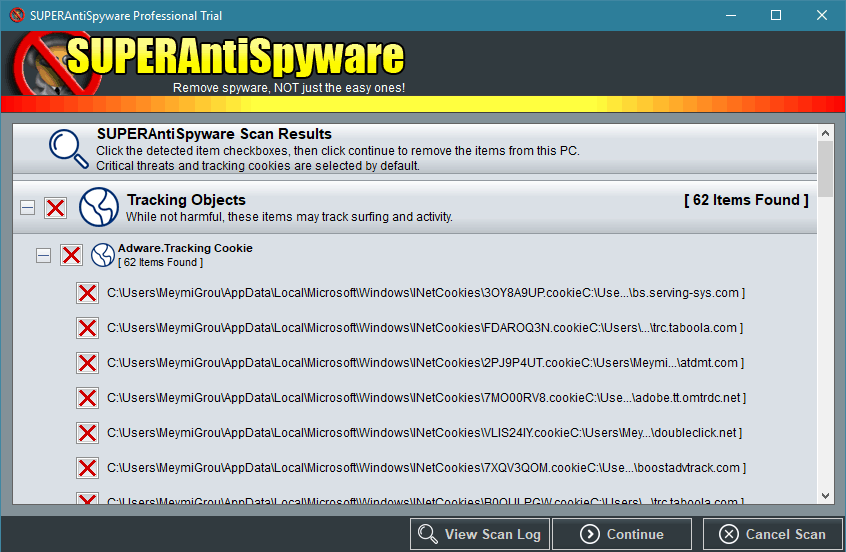Uncheck the Tracking Objects category checkbox
Screen dimensions: 846x552
pyautogui.click(x=56, y=208)
